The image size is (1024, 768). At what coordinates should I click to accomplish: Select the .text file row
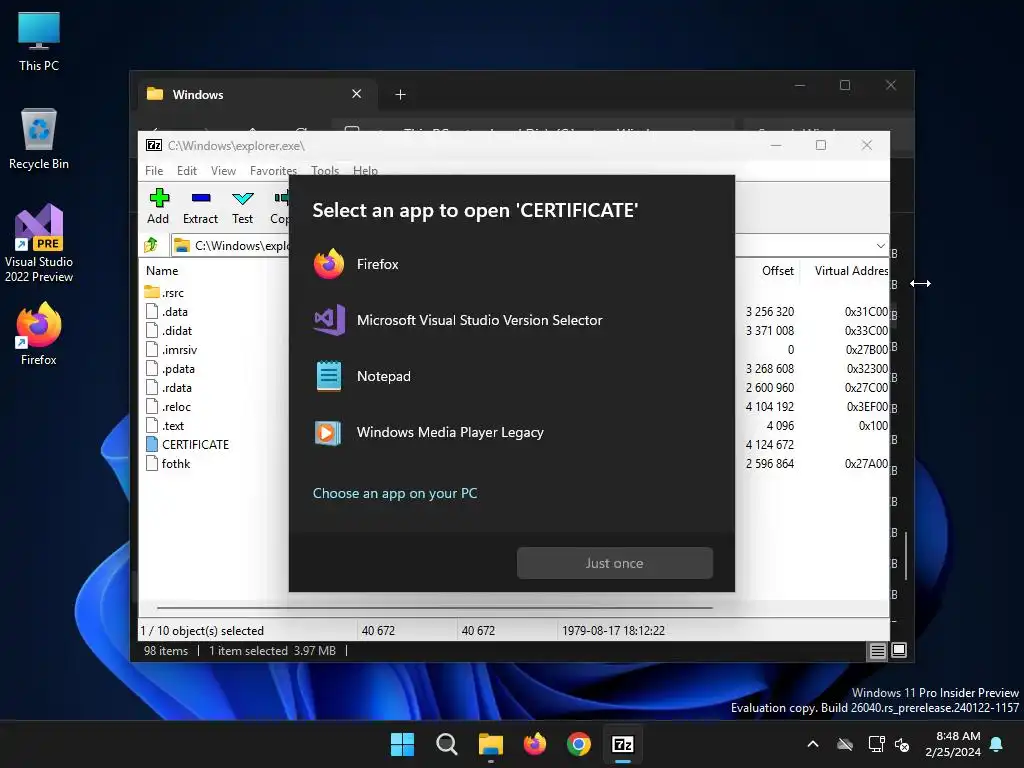[x=165, y=425]
